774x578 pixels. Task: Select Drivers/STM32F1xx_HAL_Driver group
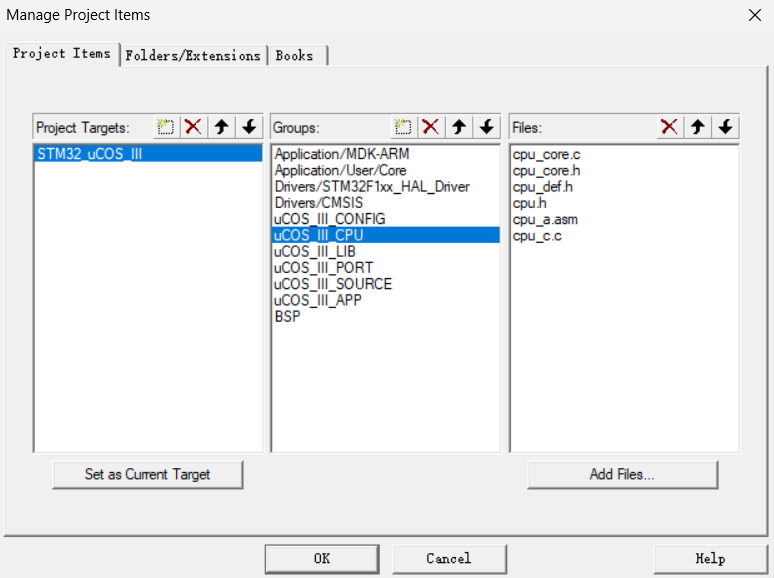coord(386,187)
